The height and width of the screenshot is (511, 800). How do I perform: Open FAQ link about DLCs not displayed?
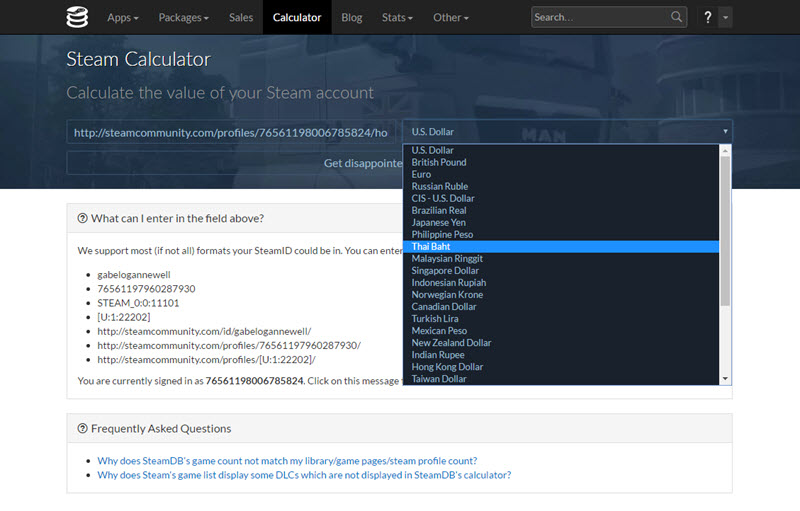pos(304,475)
